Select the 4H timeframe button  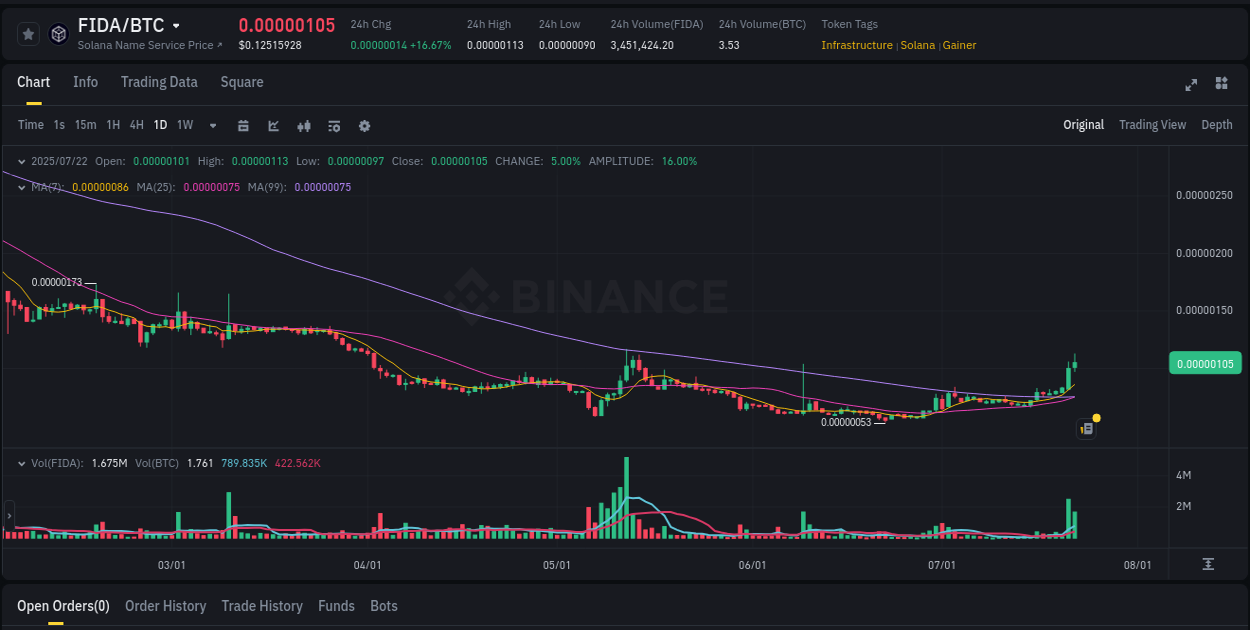pyautogui.click(x=136, y=125)
